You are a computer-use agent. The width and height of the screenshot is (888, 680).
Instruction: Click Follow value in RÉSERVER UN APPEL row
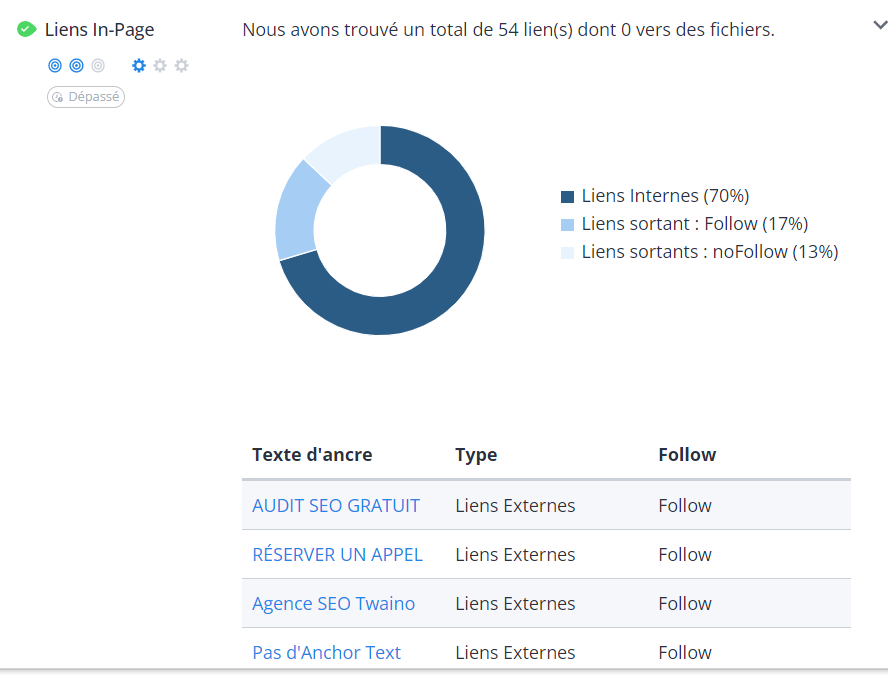(x=685, y=555)
